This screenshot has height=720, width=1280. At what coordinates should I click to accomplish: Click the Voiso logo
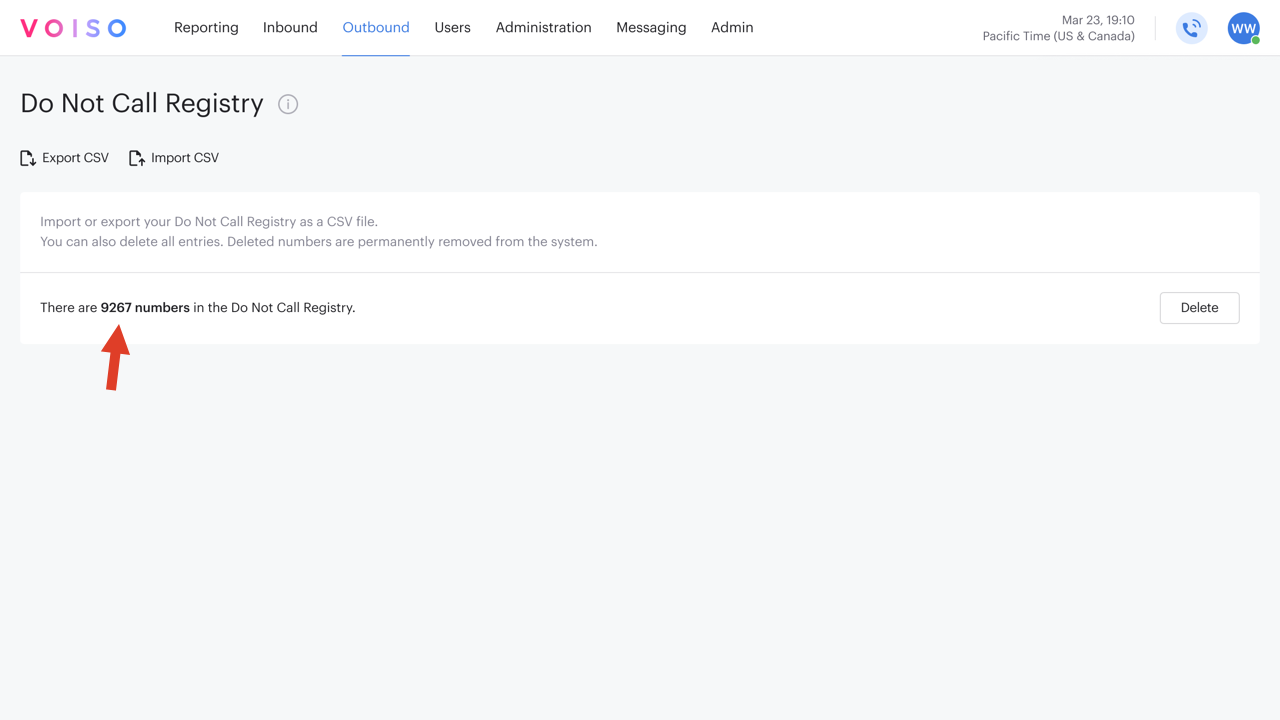[x=73, y=28]
